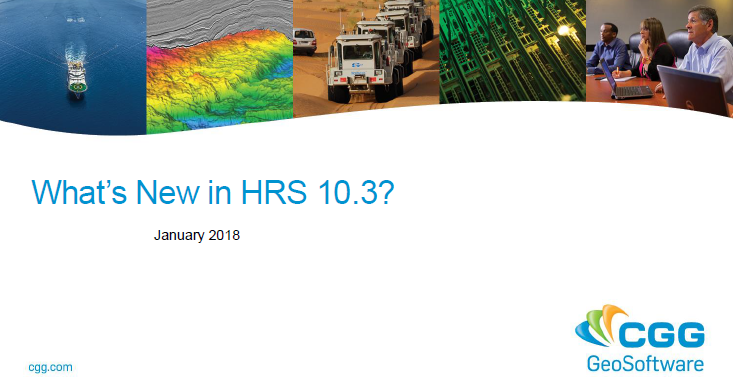733x384 pixels.
Task: Click the CGG GeoSoftware logo
Action: pos(640,338)
